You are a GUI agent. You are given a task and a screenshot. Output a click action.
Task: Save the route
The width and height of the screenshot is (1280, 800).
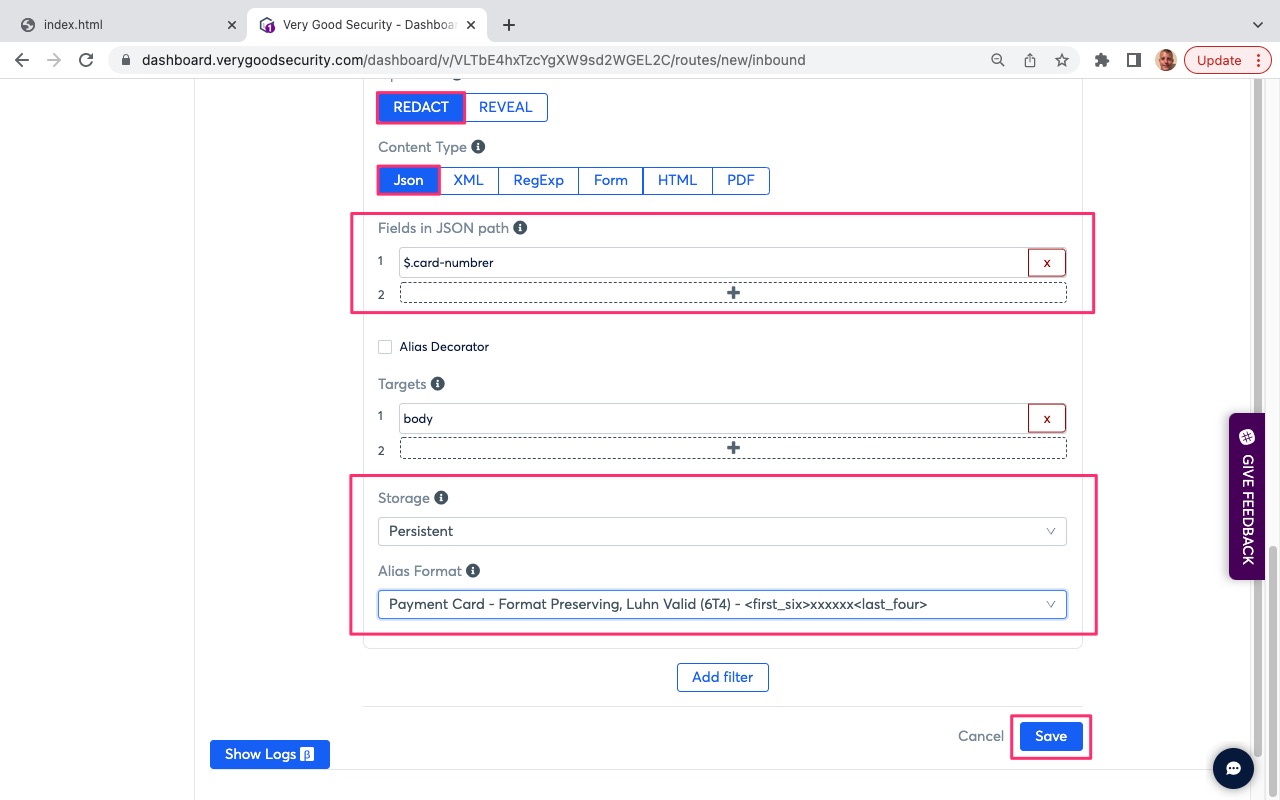1051,736
